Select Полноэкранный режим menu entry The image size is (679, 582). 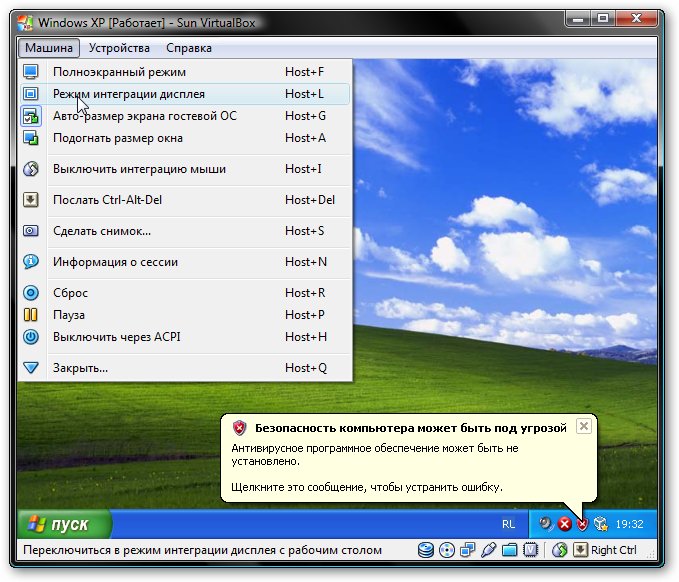(185, 72)
